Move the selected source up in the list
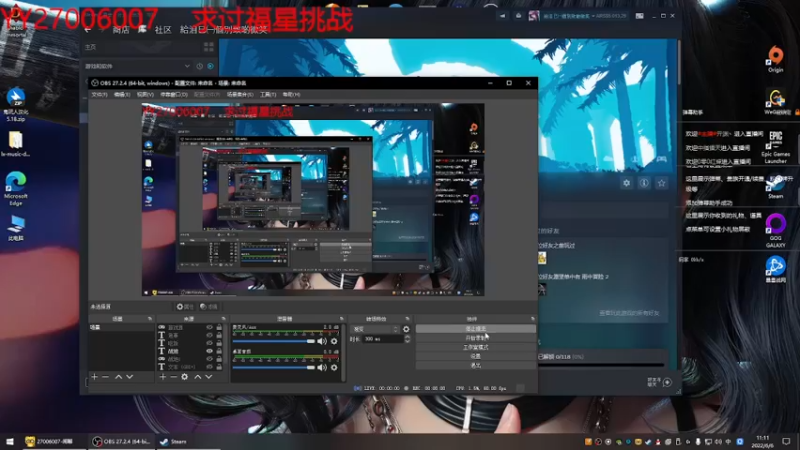Viewport: 800px width, 450px height. pyautogui.click(x=197, y=377)
